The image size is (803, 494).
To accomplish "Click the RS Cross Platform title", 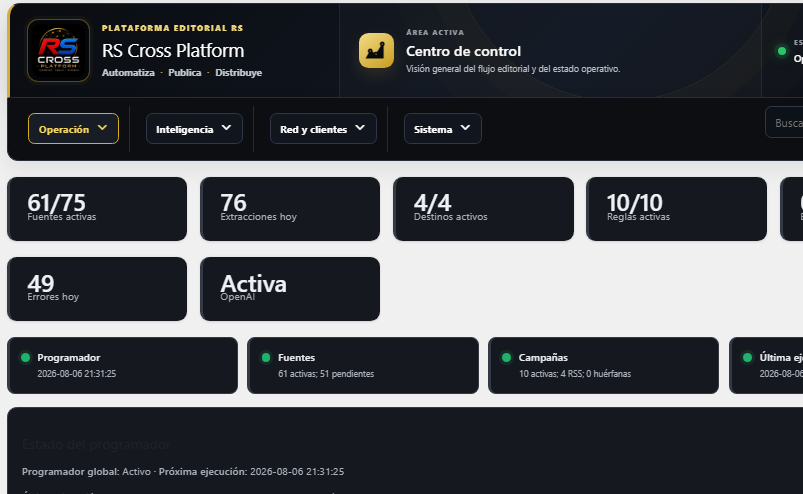I will click(x=173, y=51).
